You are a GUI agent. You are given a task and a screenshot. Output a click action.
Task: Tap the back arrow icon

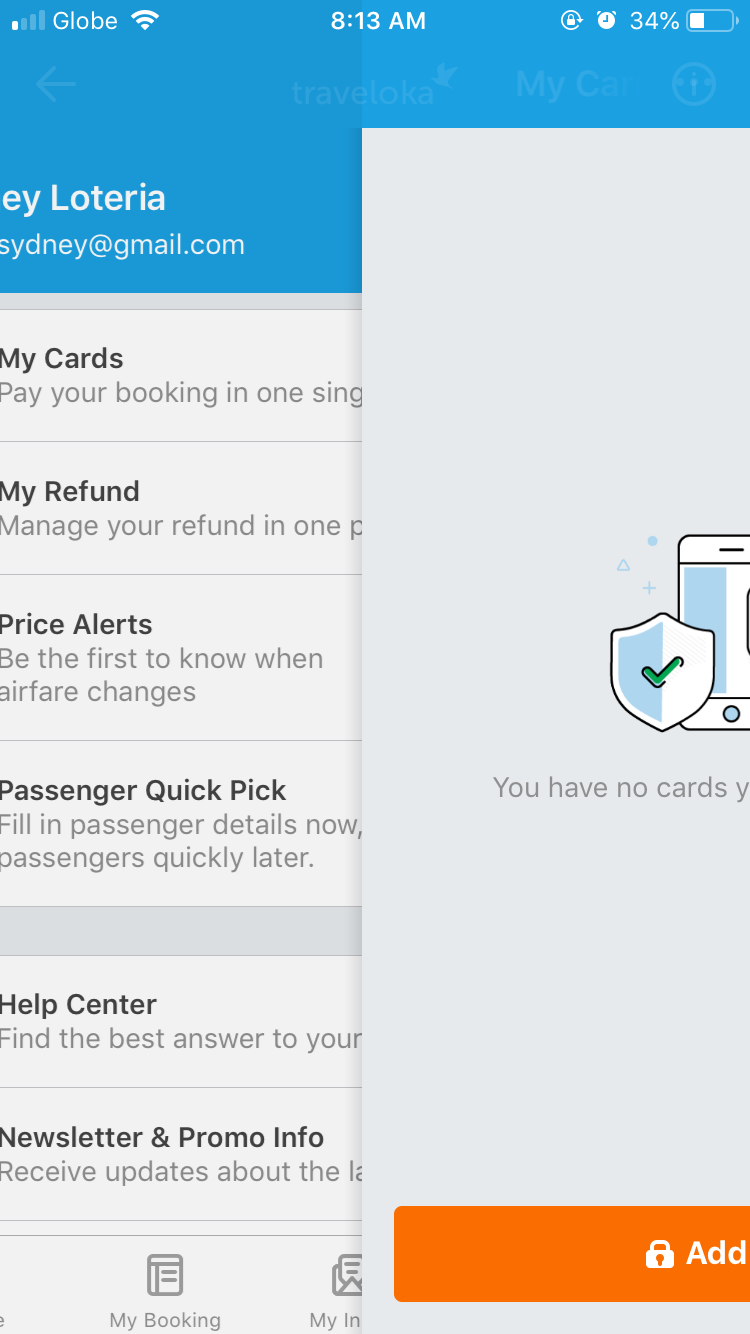pyautogui.click(x=56, y=84)
